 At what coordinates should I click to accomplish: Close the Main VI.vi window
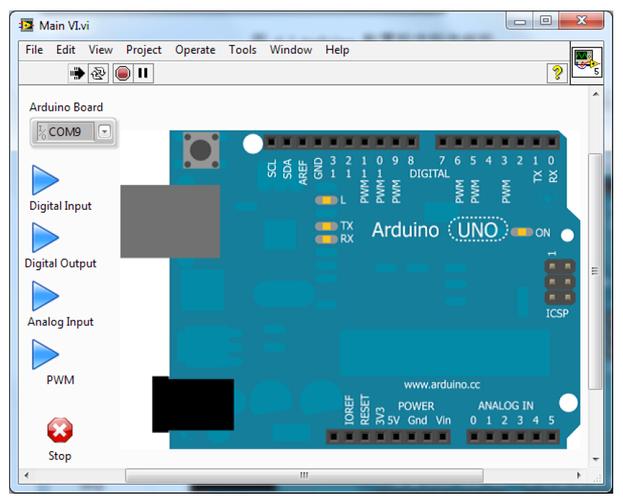582,21
